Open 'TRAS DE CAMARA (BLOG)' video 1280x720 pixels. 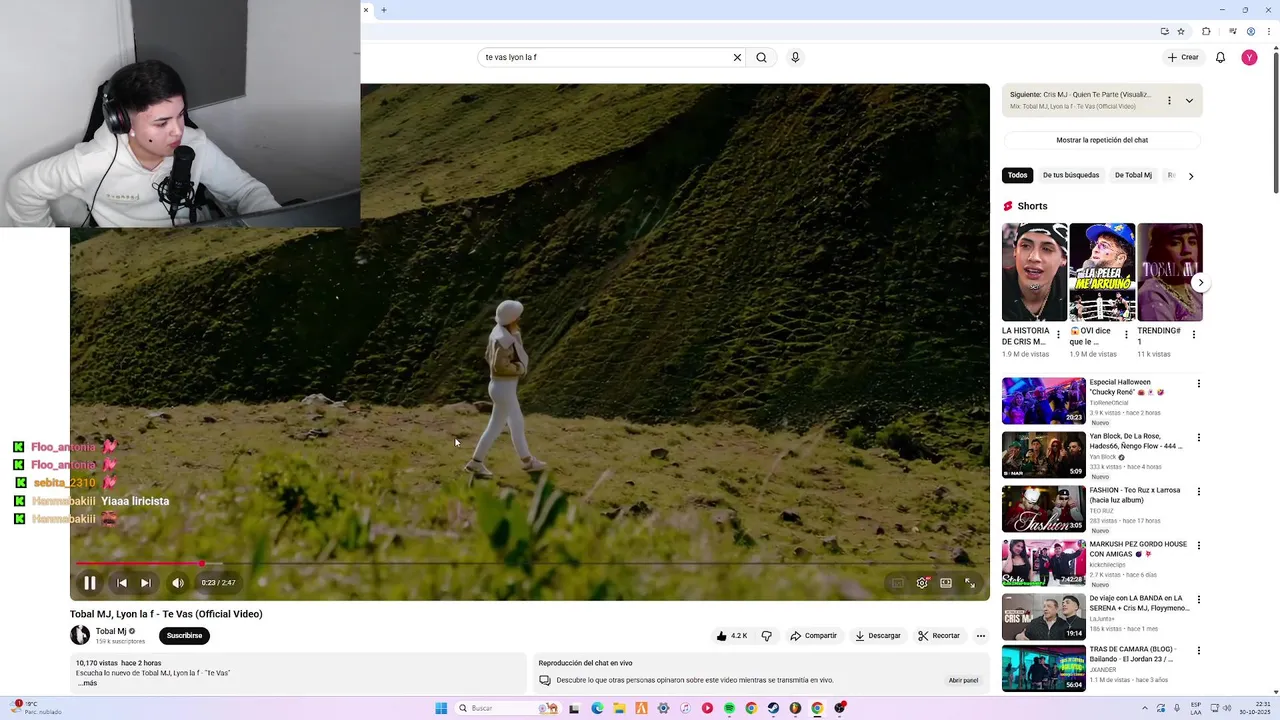1043,668
